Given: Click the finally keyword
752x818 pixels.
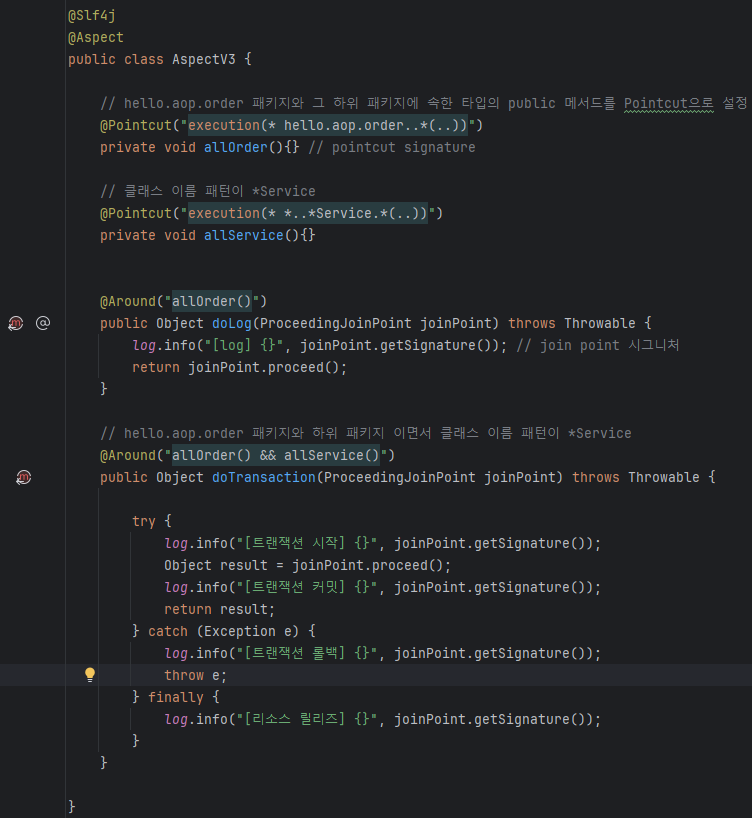Looking at the screenshot, I should pos(176,697).
